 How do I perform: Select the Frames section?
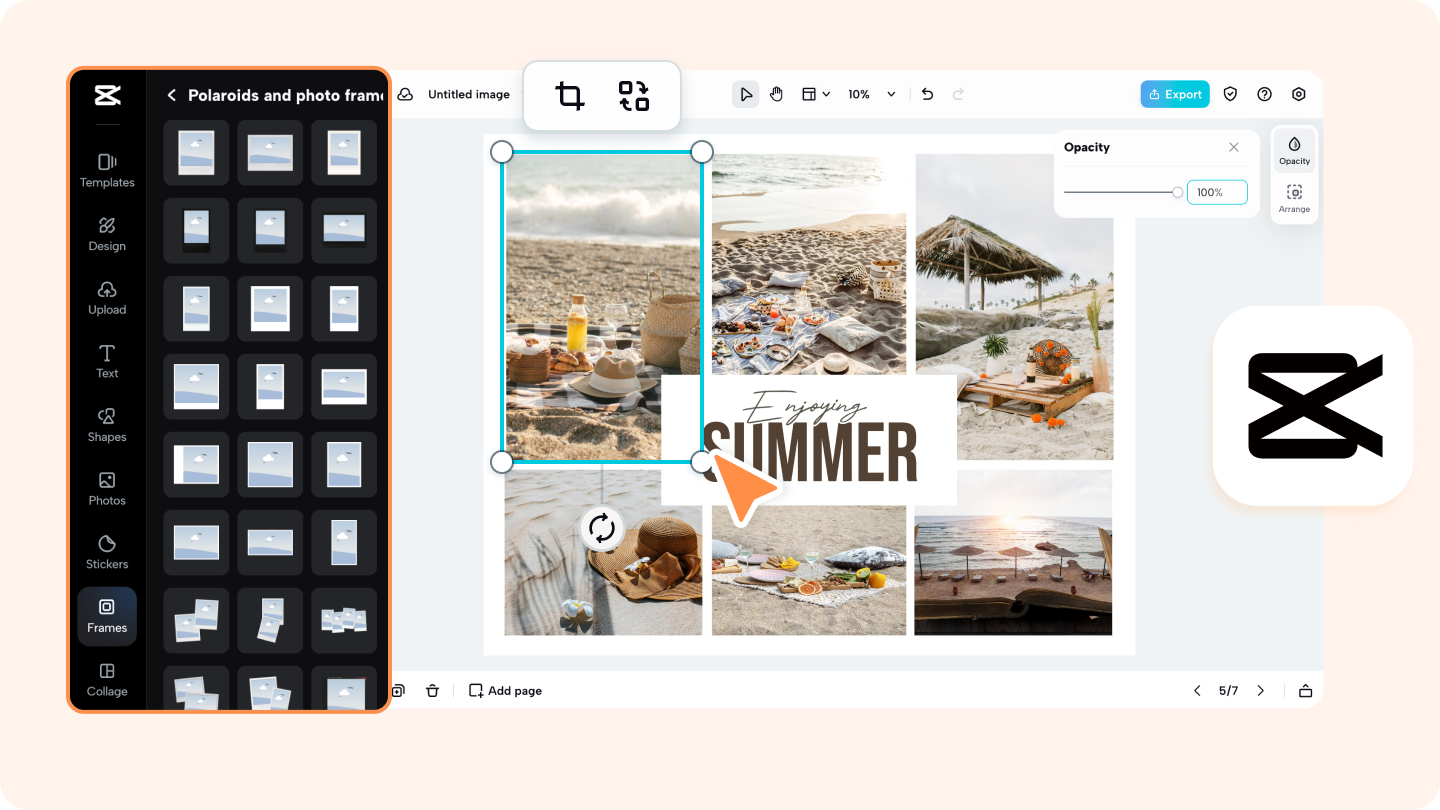point(107,616)
